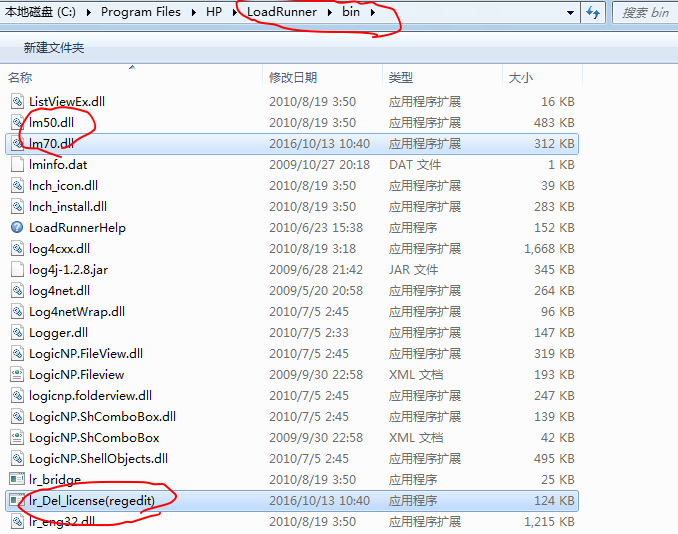Expand the arrow after bin breadcrumb

(372, 13)
